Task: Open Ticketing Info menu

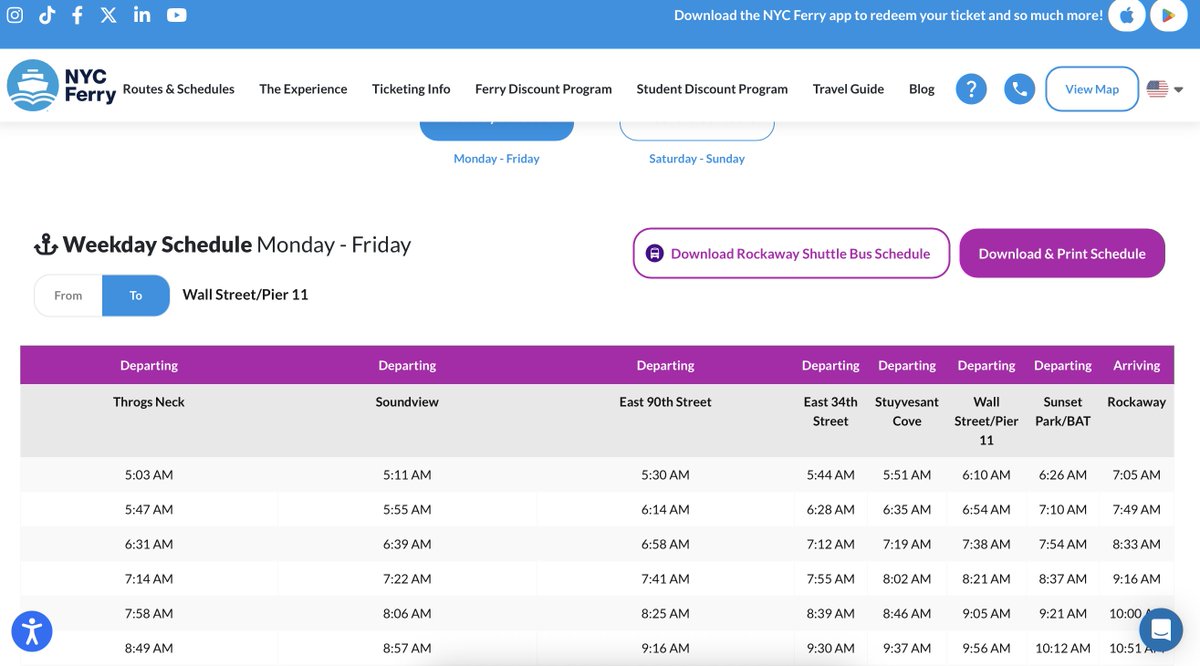Action: (x=411, y=89)
